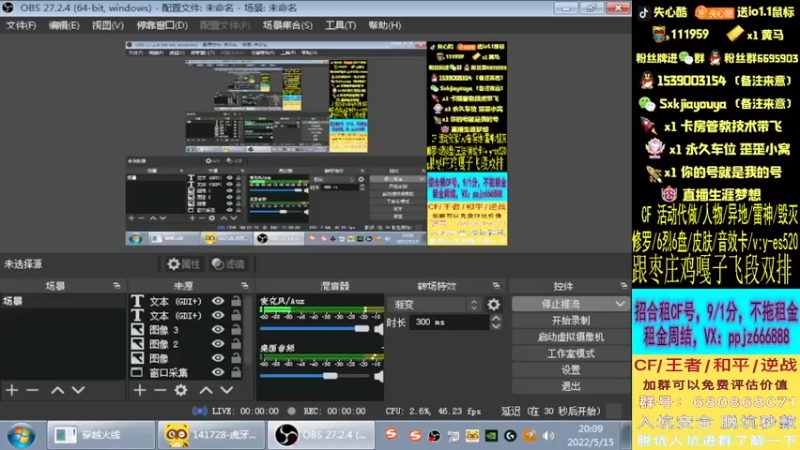
Task: Open 设置 settings from controls panel
Action: coord(571,370)
